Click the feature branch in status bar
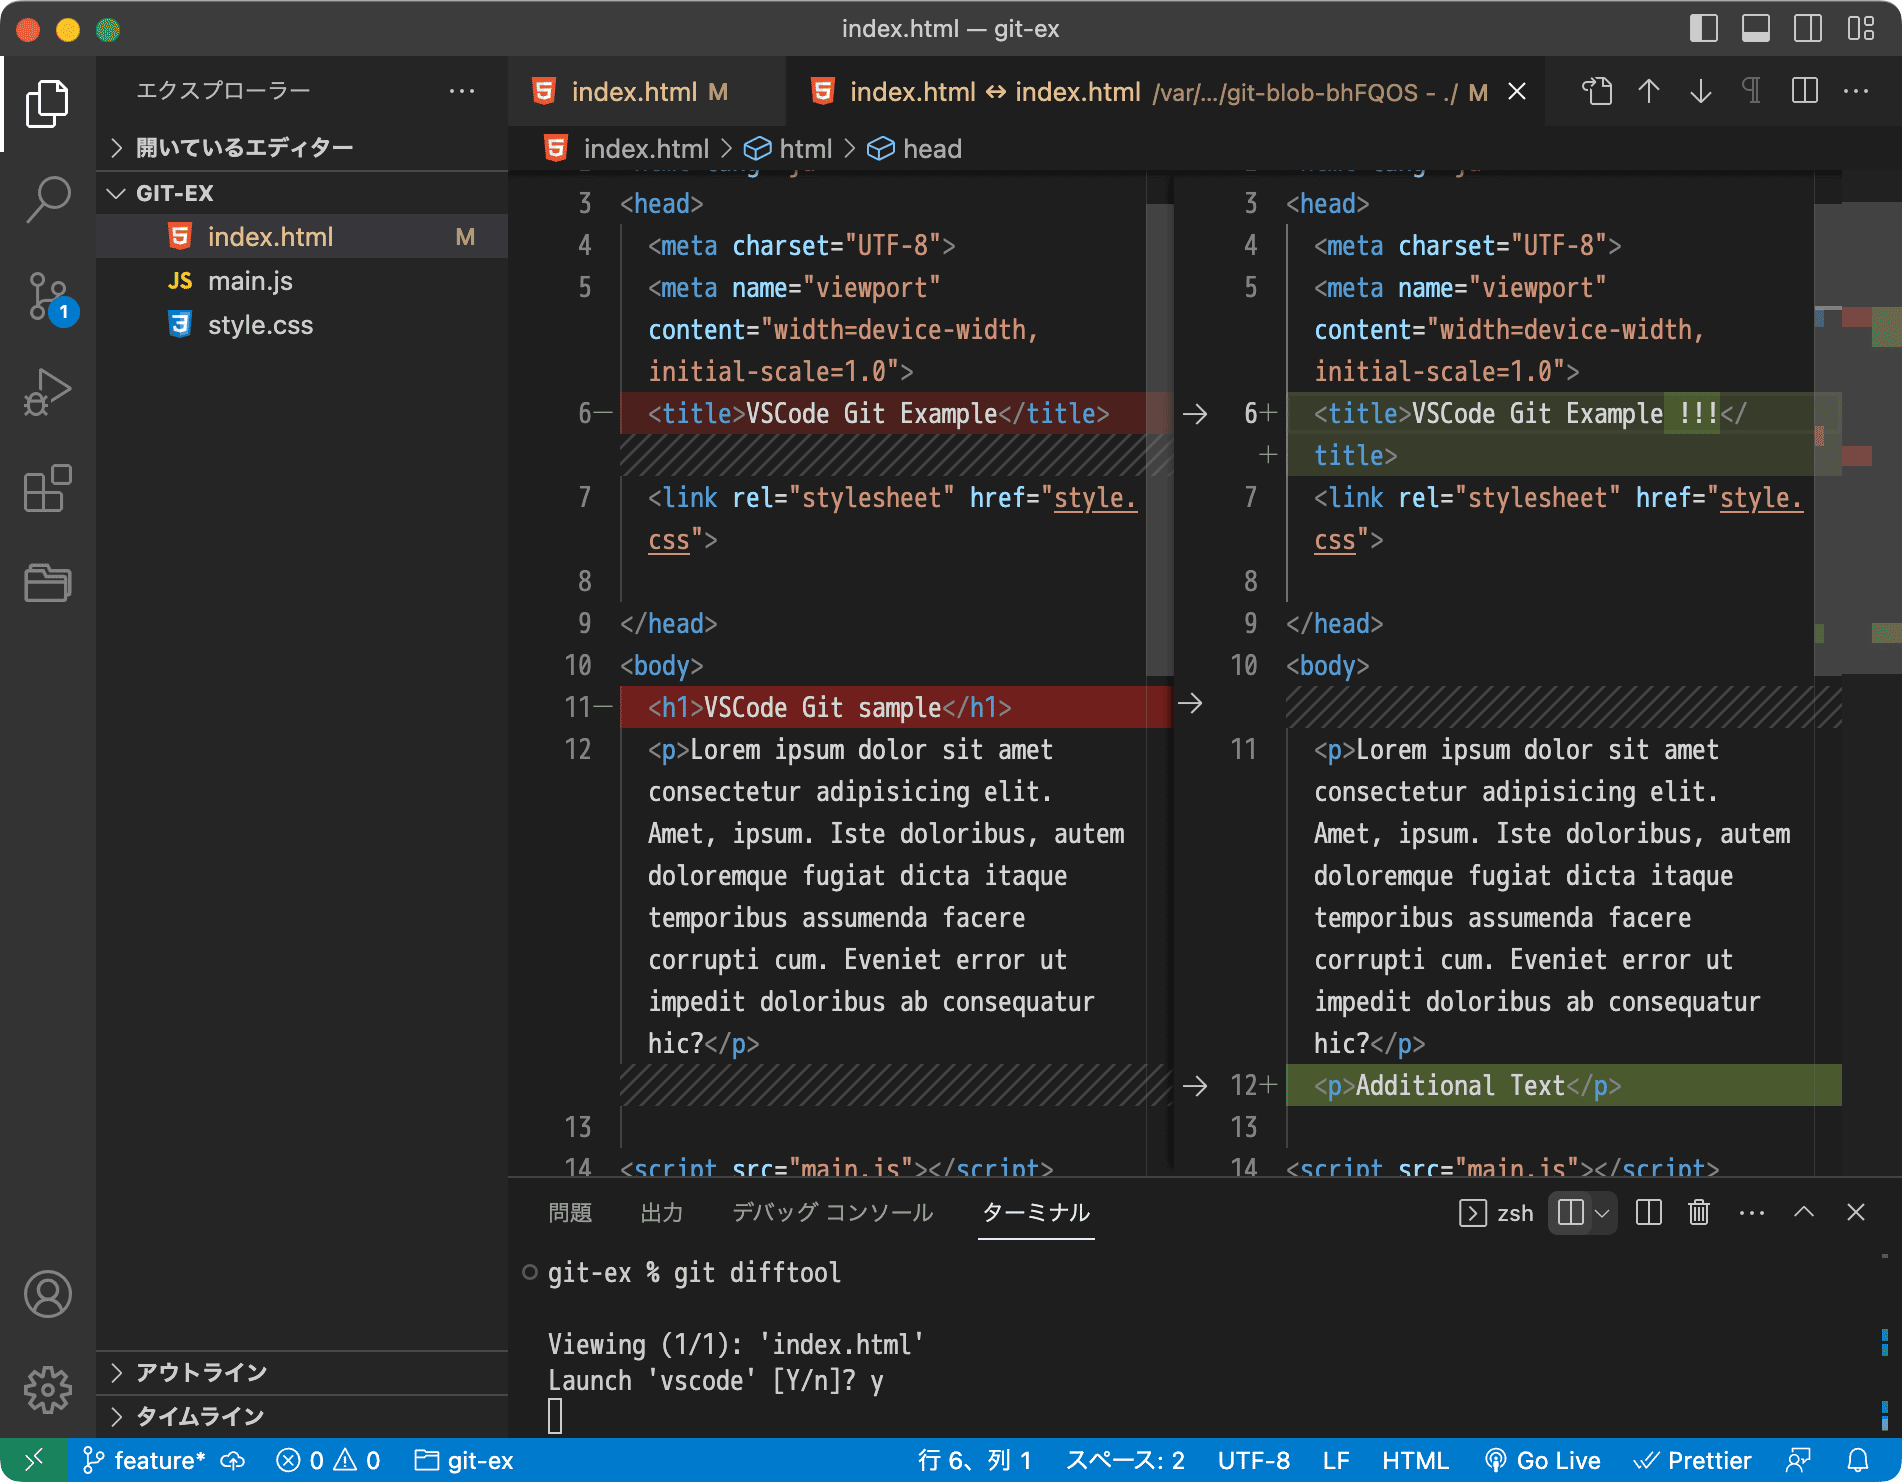This screenshot has width=1902, height=1482. 145,1461
